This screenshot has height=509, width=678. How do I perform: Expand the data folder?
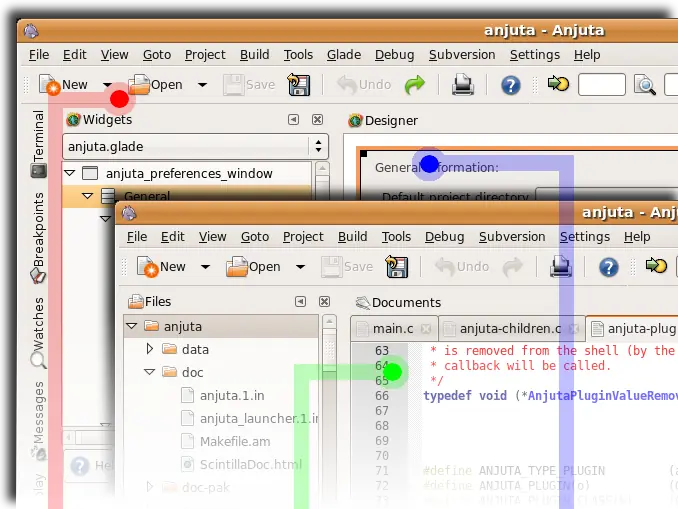(150, 349)
